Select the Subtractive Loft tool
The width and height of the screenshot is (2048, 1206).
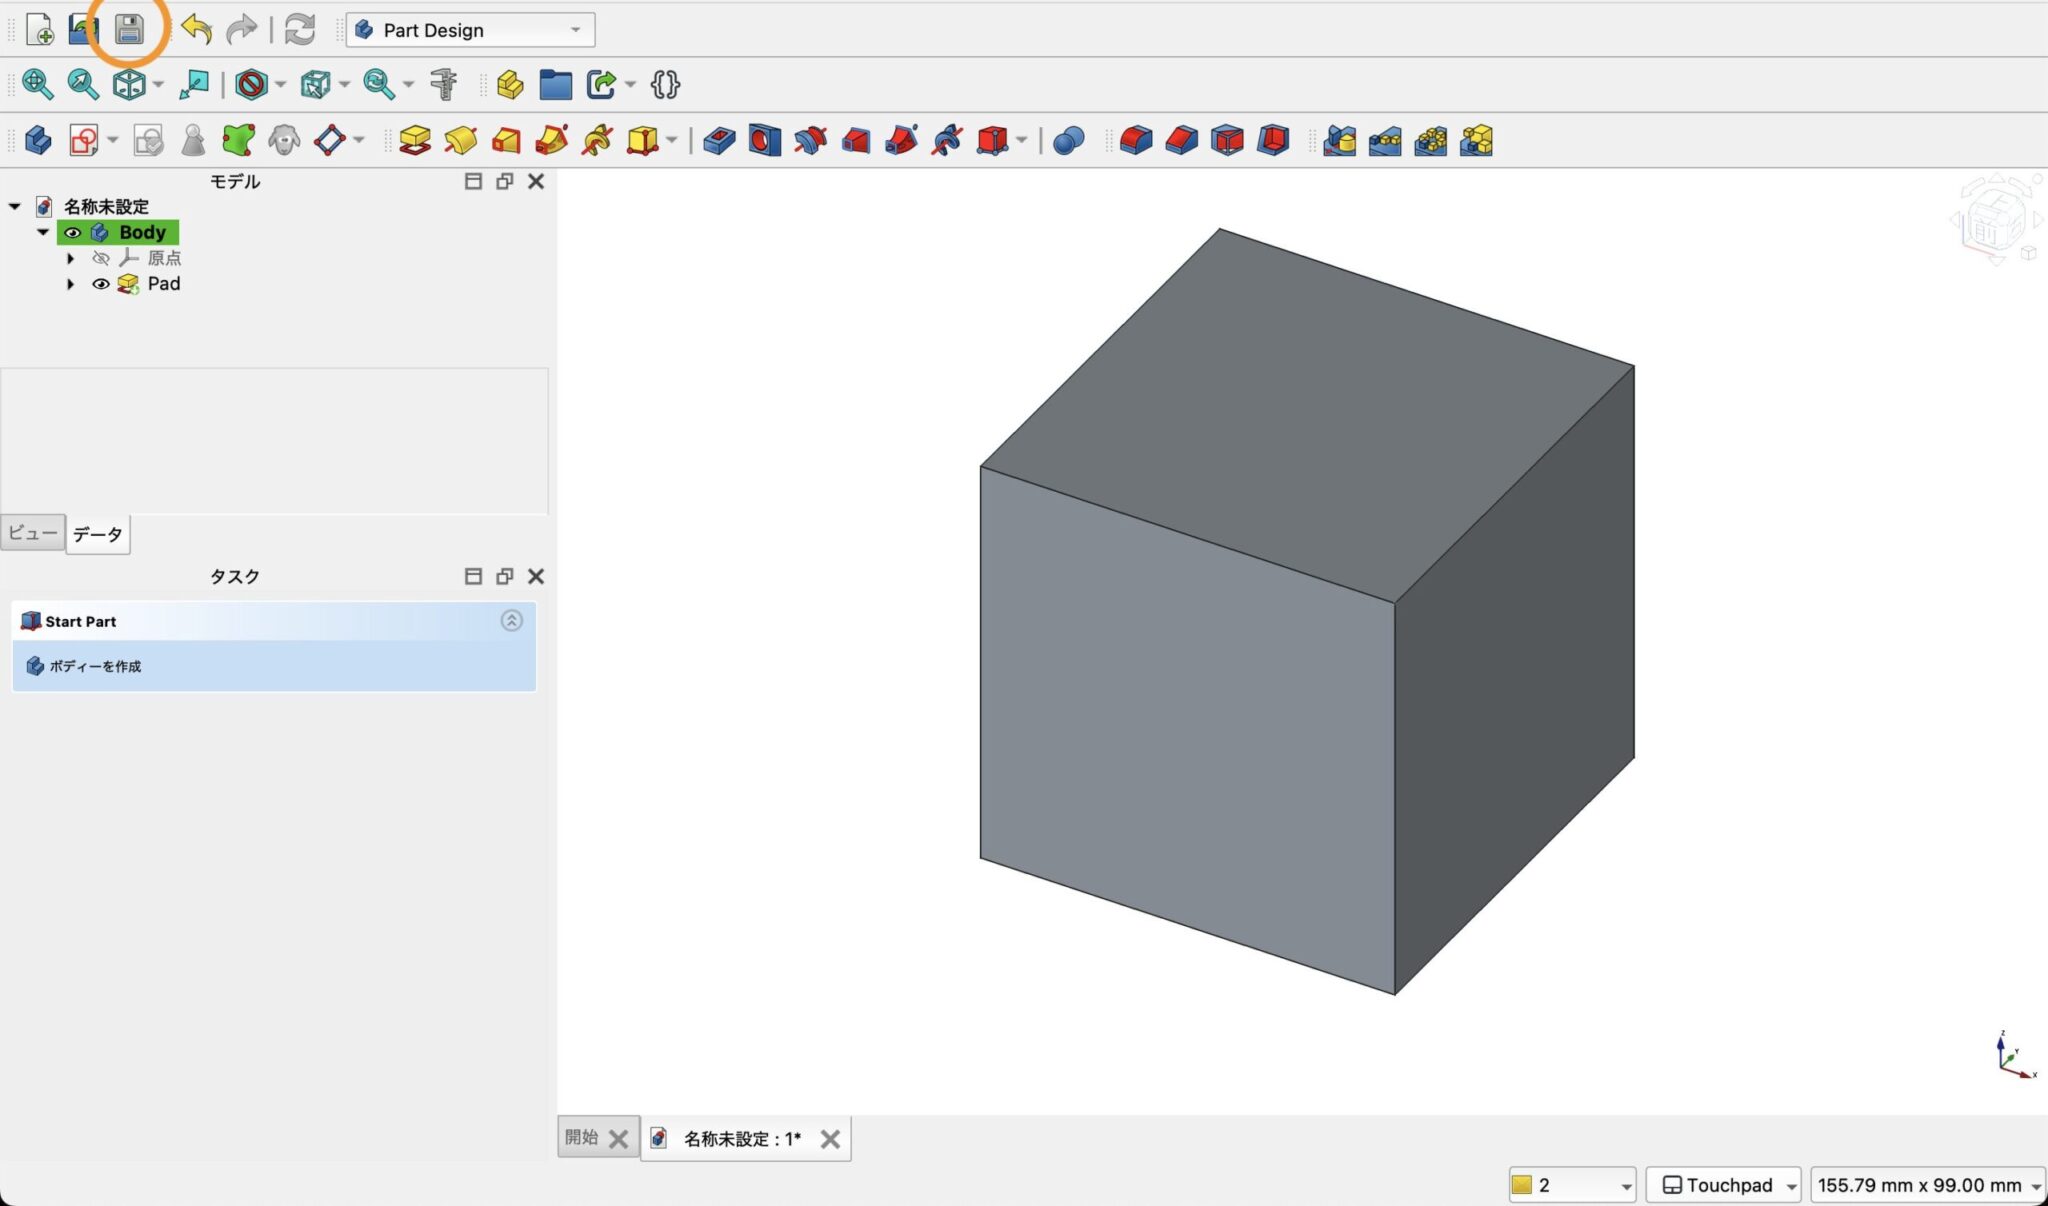click(x=856, y=140)
